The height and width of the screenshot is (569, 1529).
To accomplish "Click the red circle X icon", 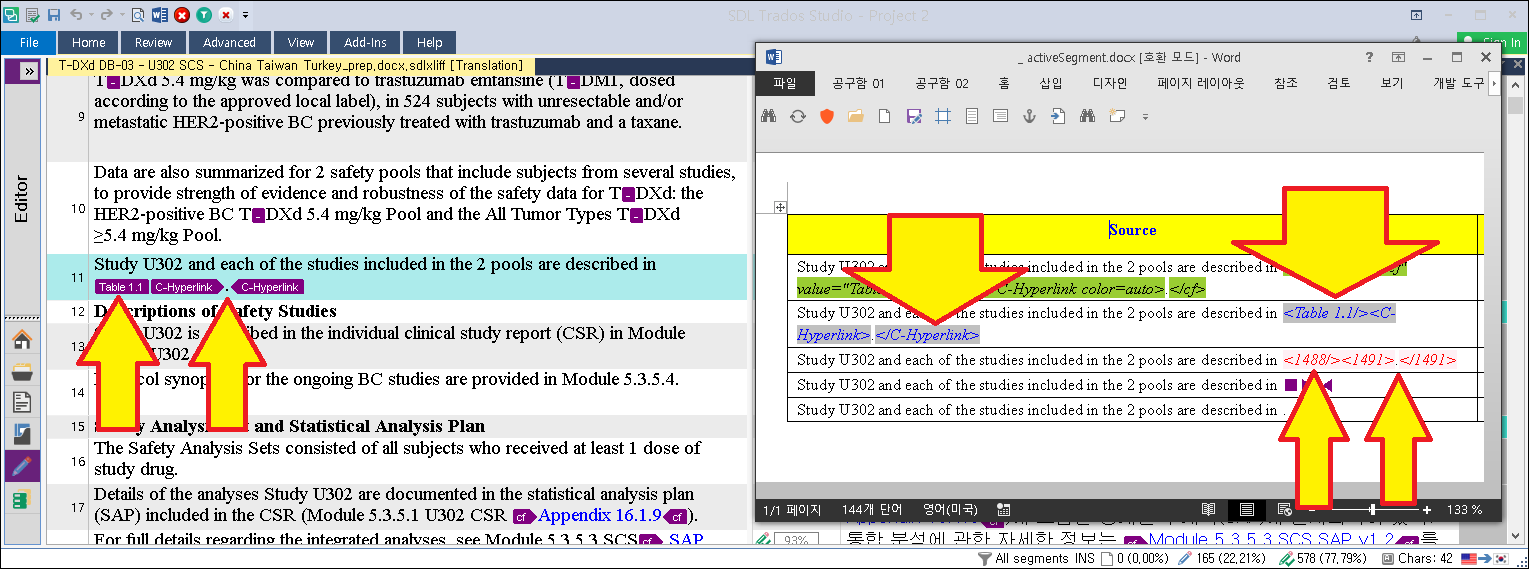I will pos(182,15).
